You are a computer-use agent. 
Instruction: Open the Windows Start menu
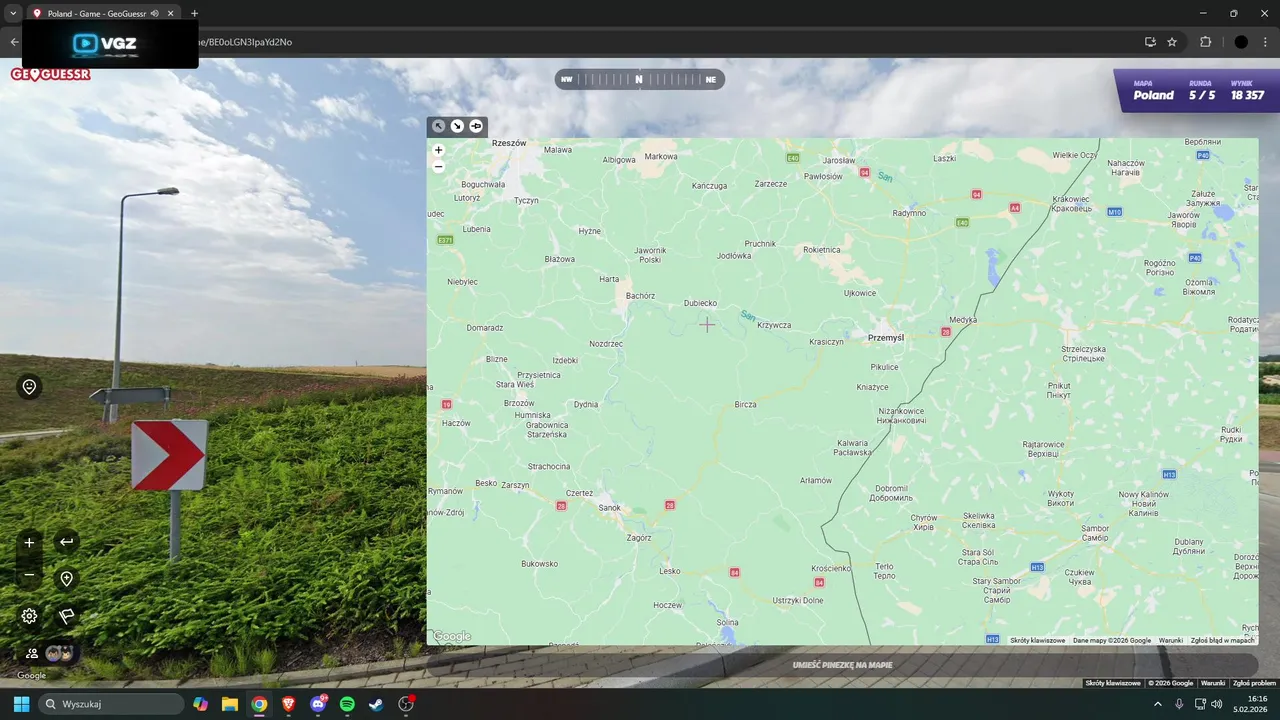(x=21, y=704)
